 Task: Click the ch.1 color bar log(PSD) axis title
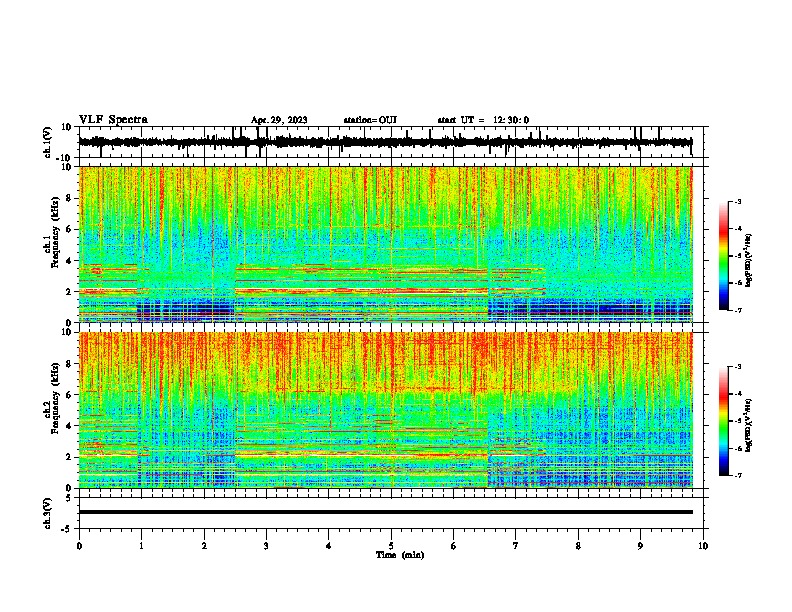click(749, 260)
